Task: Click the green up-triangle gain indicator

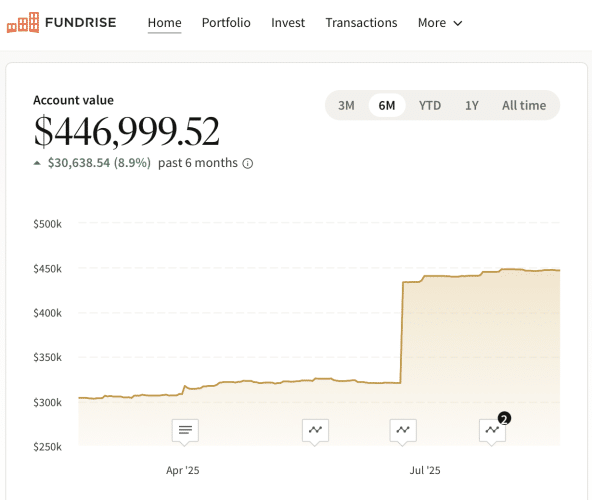Action: tap(37, 163)
